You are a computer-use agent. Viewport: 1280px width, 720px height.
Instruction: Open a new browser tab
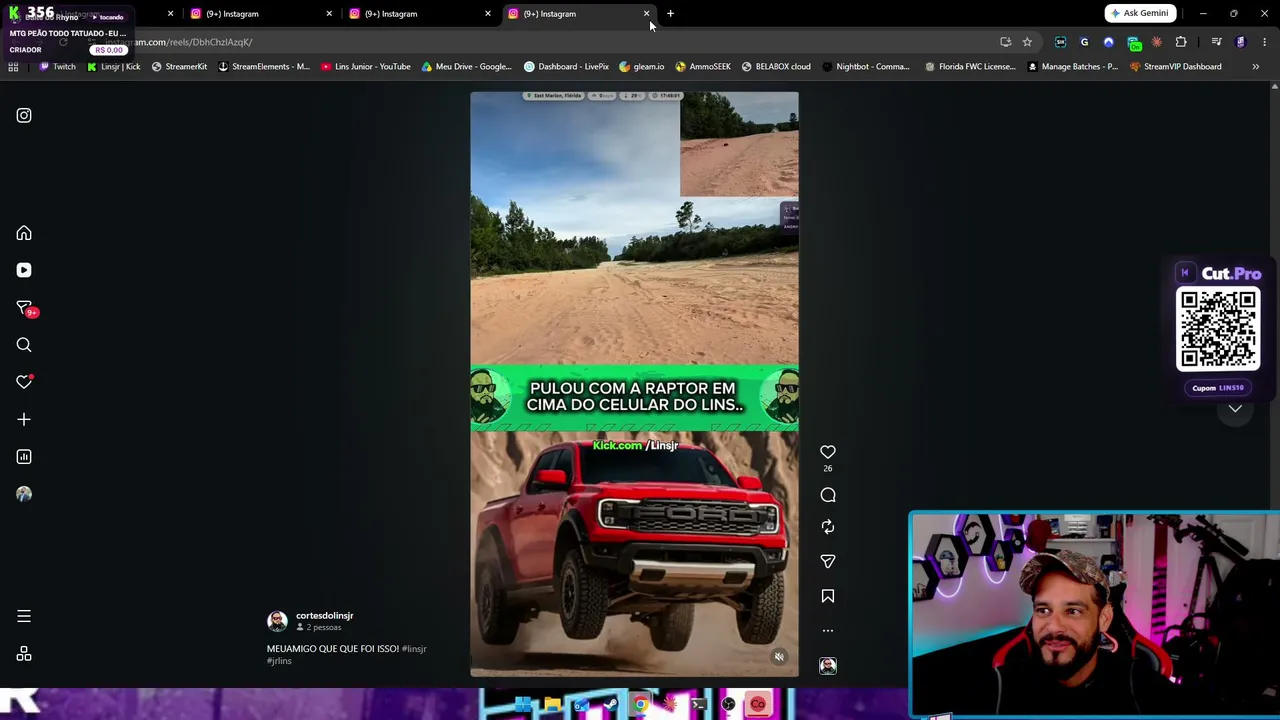click(x=670, y=14)
